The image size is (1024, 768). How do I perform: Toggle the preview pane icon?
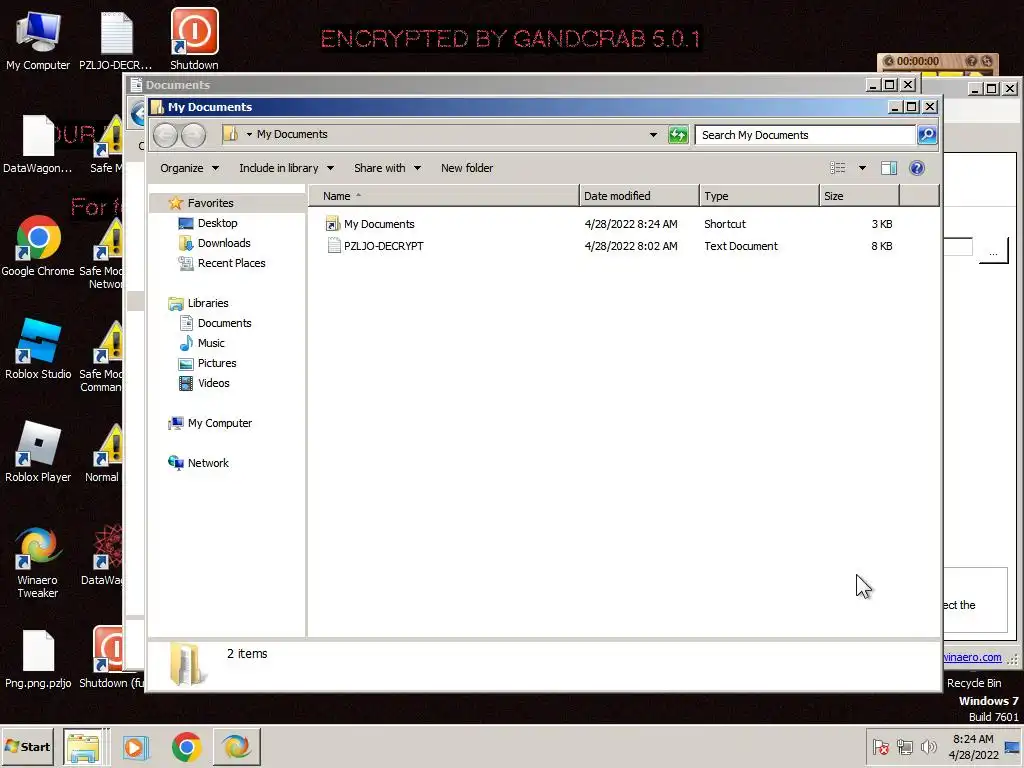[888, 168]
